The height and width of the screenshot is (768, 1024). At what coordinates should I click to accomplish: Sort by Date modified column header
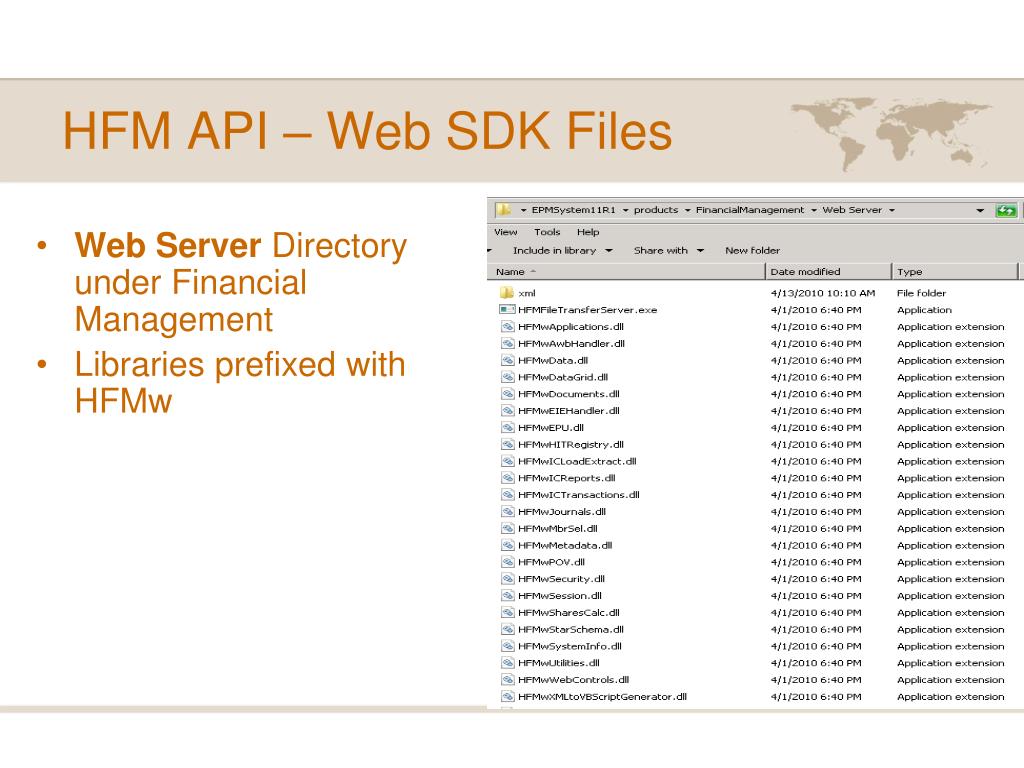pos(828,272)
